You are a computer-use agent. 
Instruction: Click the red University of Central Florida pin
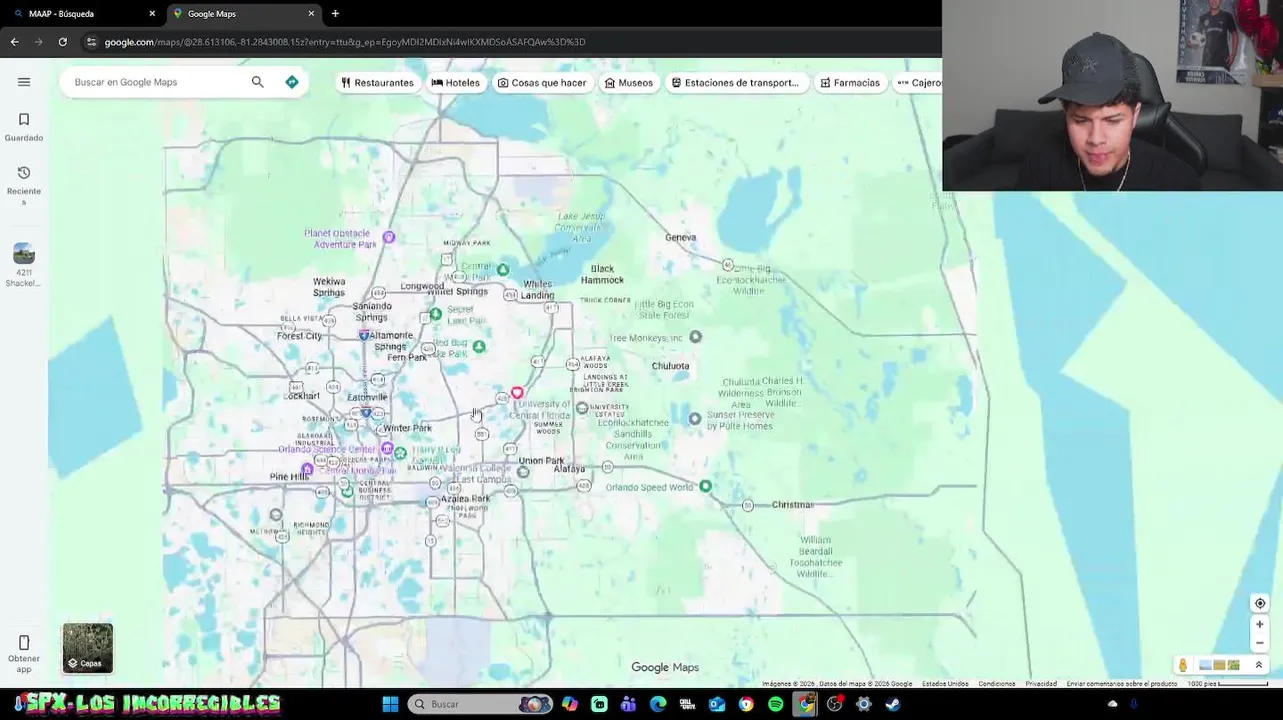click(x=517, y=393)
